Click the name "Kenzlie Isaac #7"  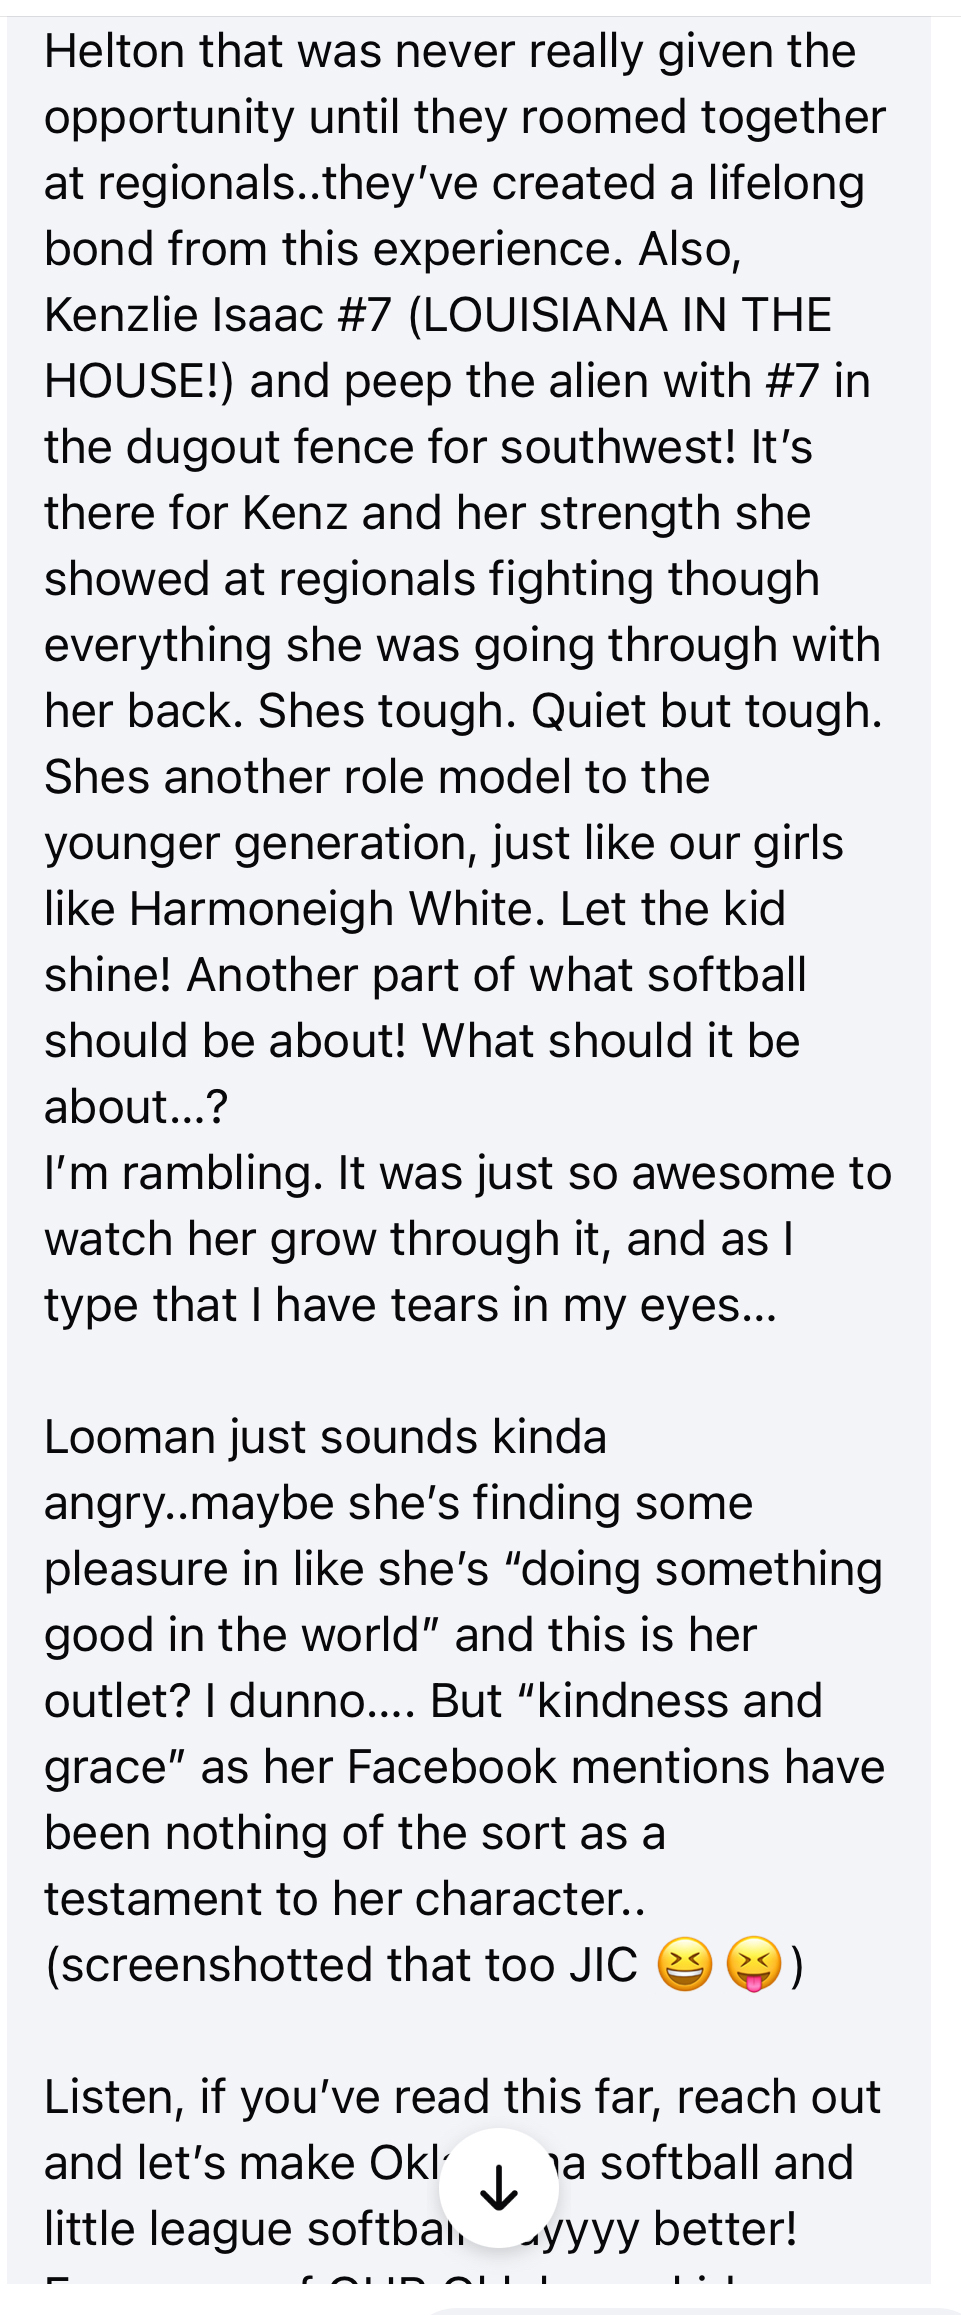click(217, 316)
